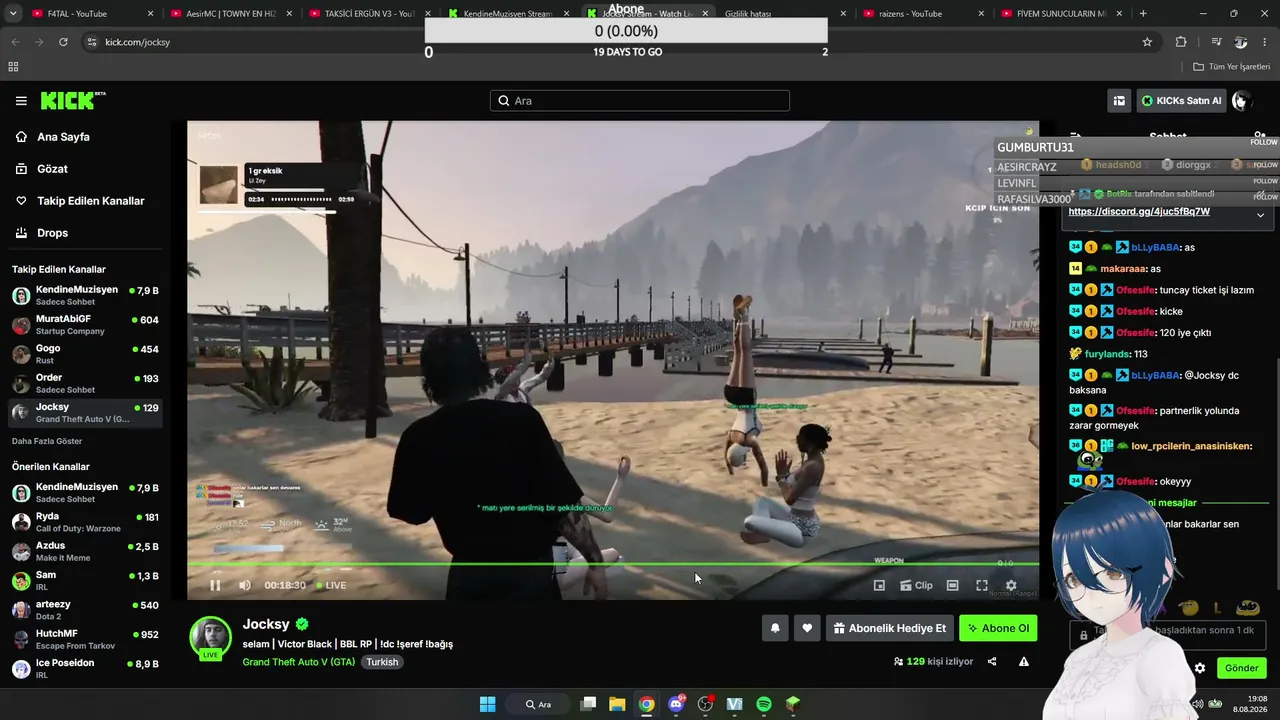This screenshot has height=720, width=1280.
Task: Open recommended channel Ryda
Action: (85, 522)
